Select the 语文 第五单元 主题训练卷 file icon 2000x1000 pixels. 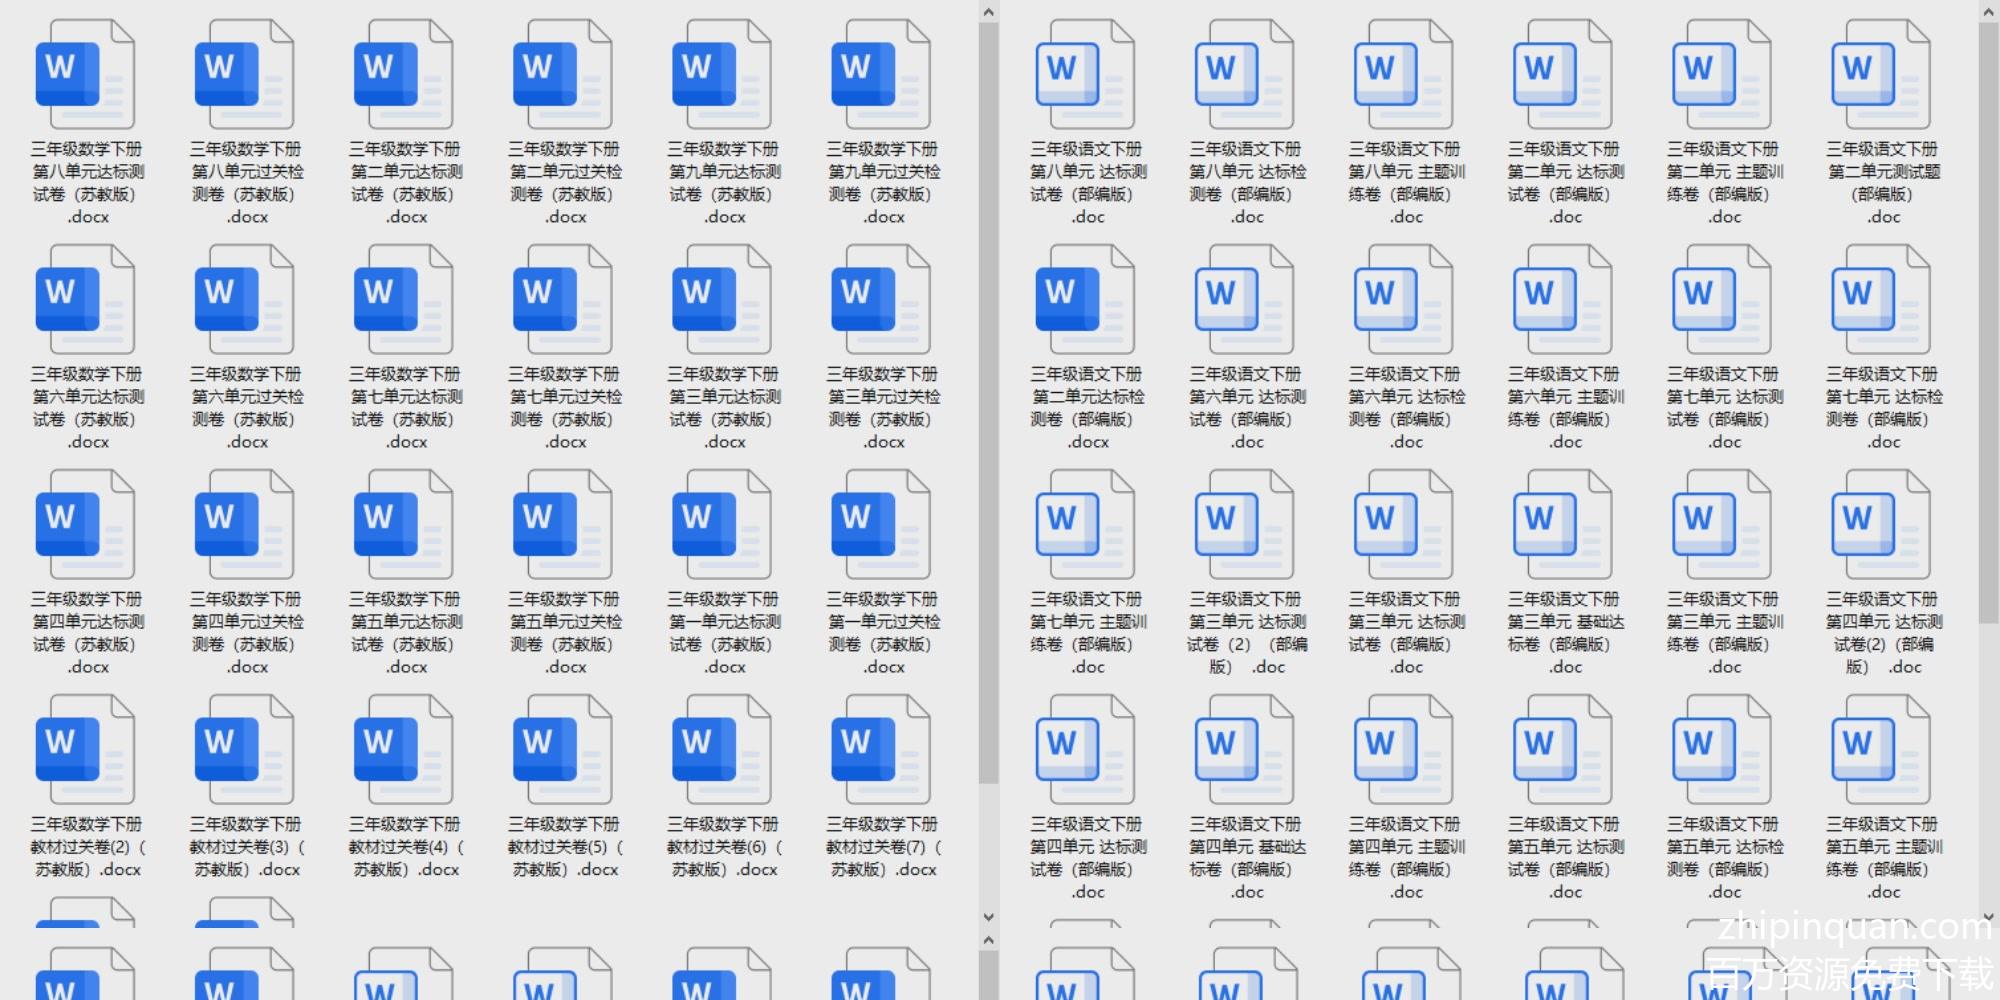[x=1880, y=749]
